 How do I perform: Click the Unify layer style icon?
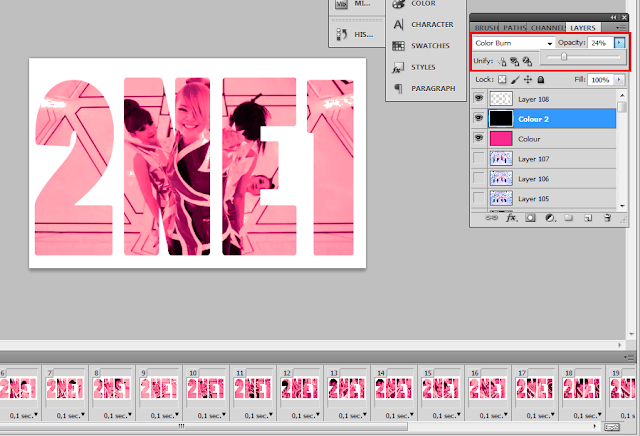click(527, 62)
